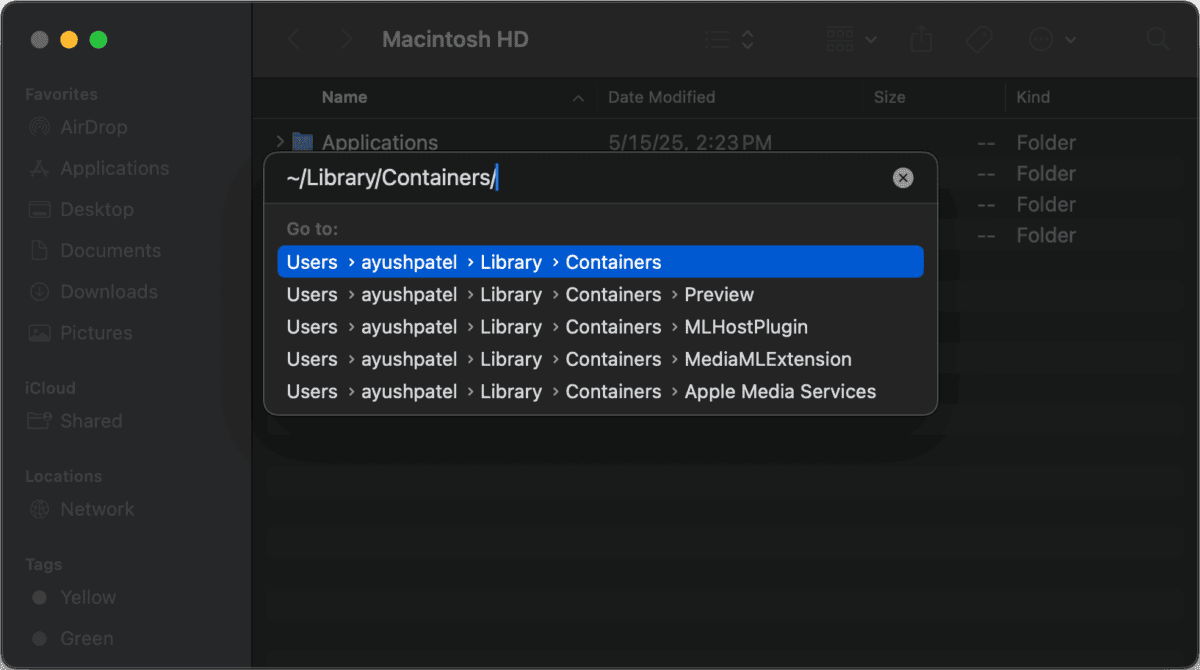Open the more actions ellipsis dropdown
The height and width of the screenshot is (670, 1200).
click(1052, 40)
